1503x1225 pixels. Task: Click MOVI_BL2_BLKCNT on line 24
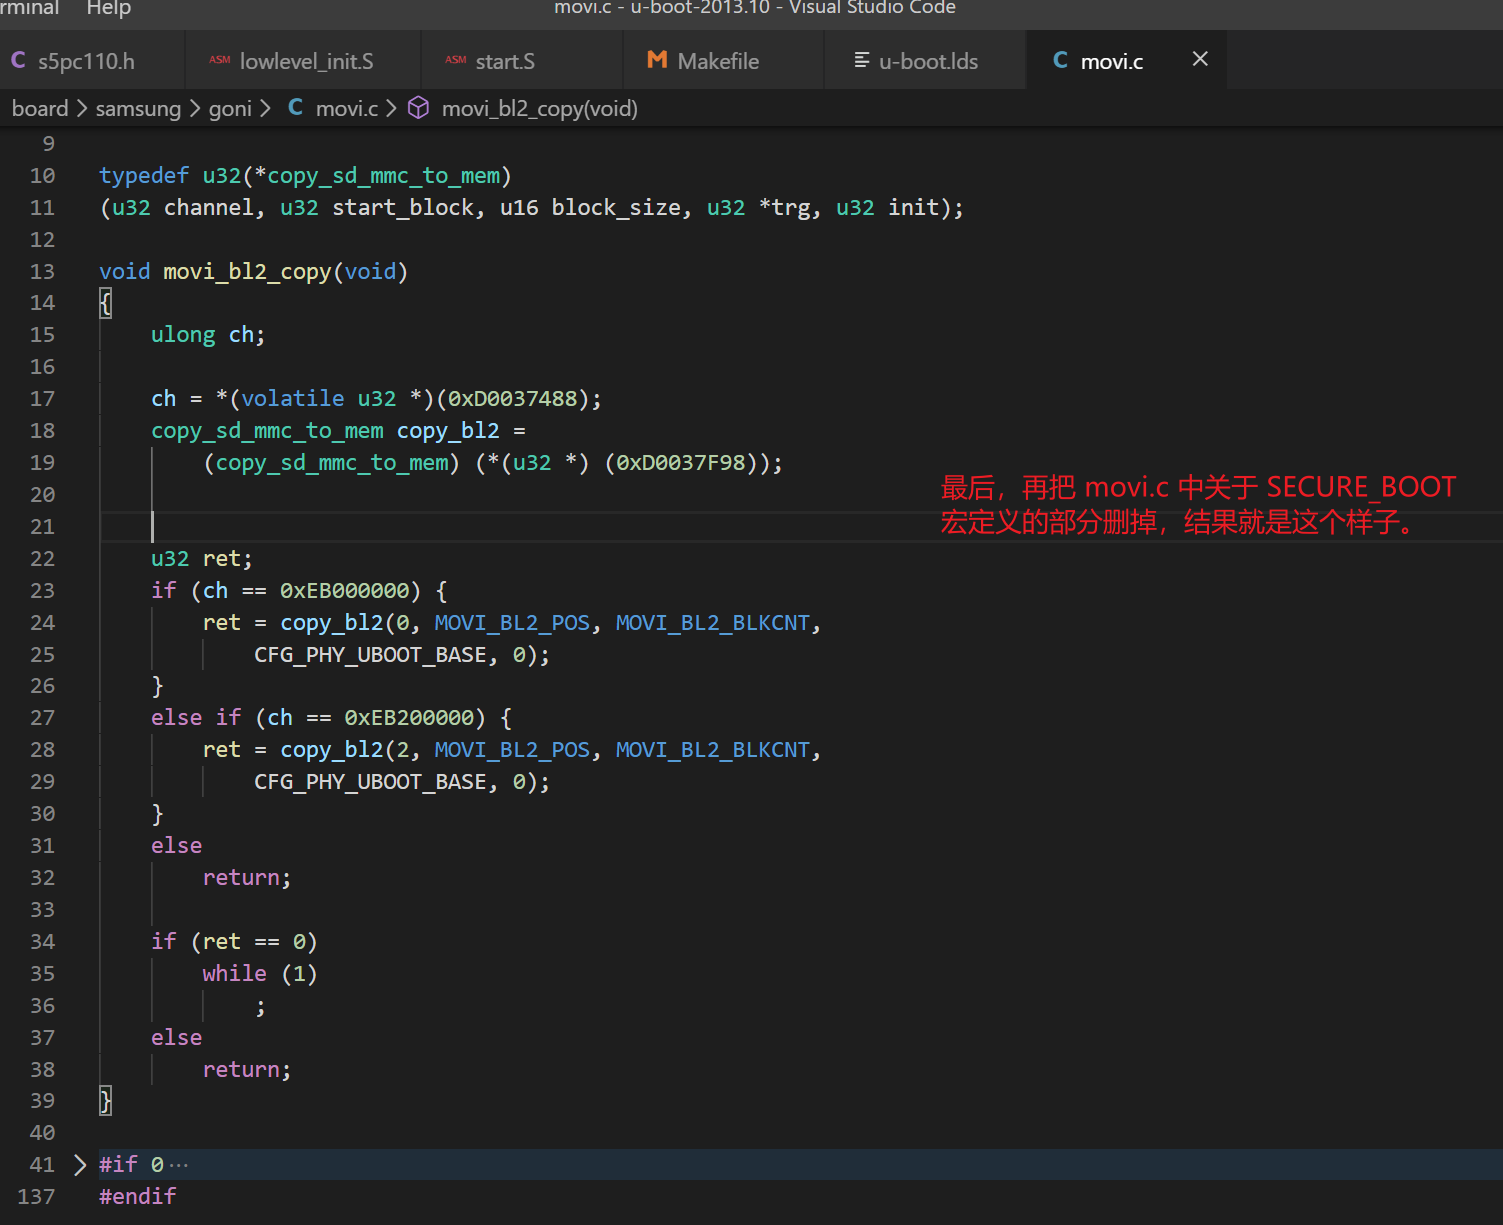[x=712, y=622]
